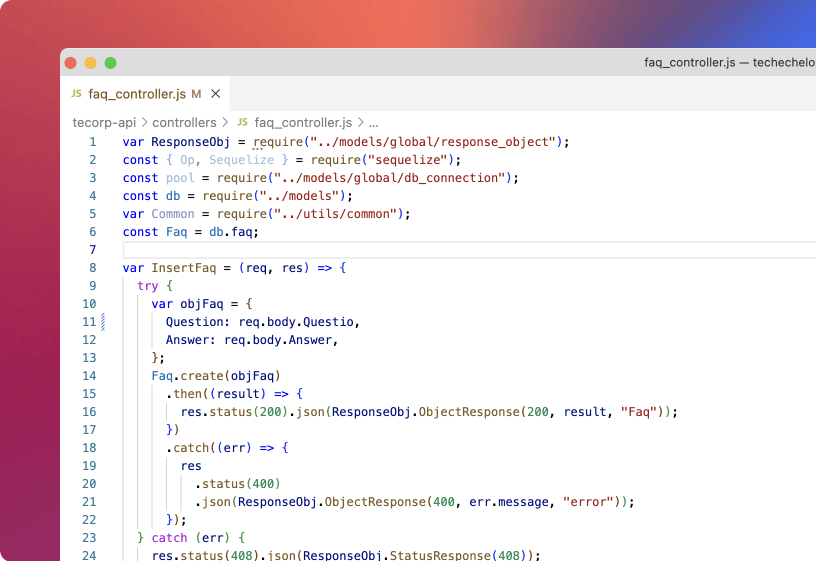Click line number 1 in the gutter

pos(92,142)
